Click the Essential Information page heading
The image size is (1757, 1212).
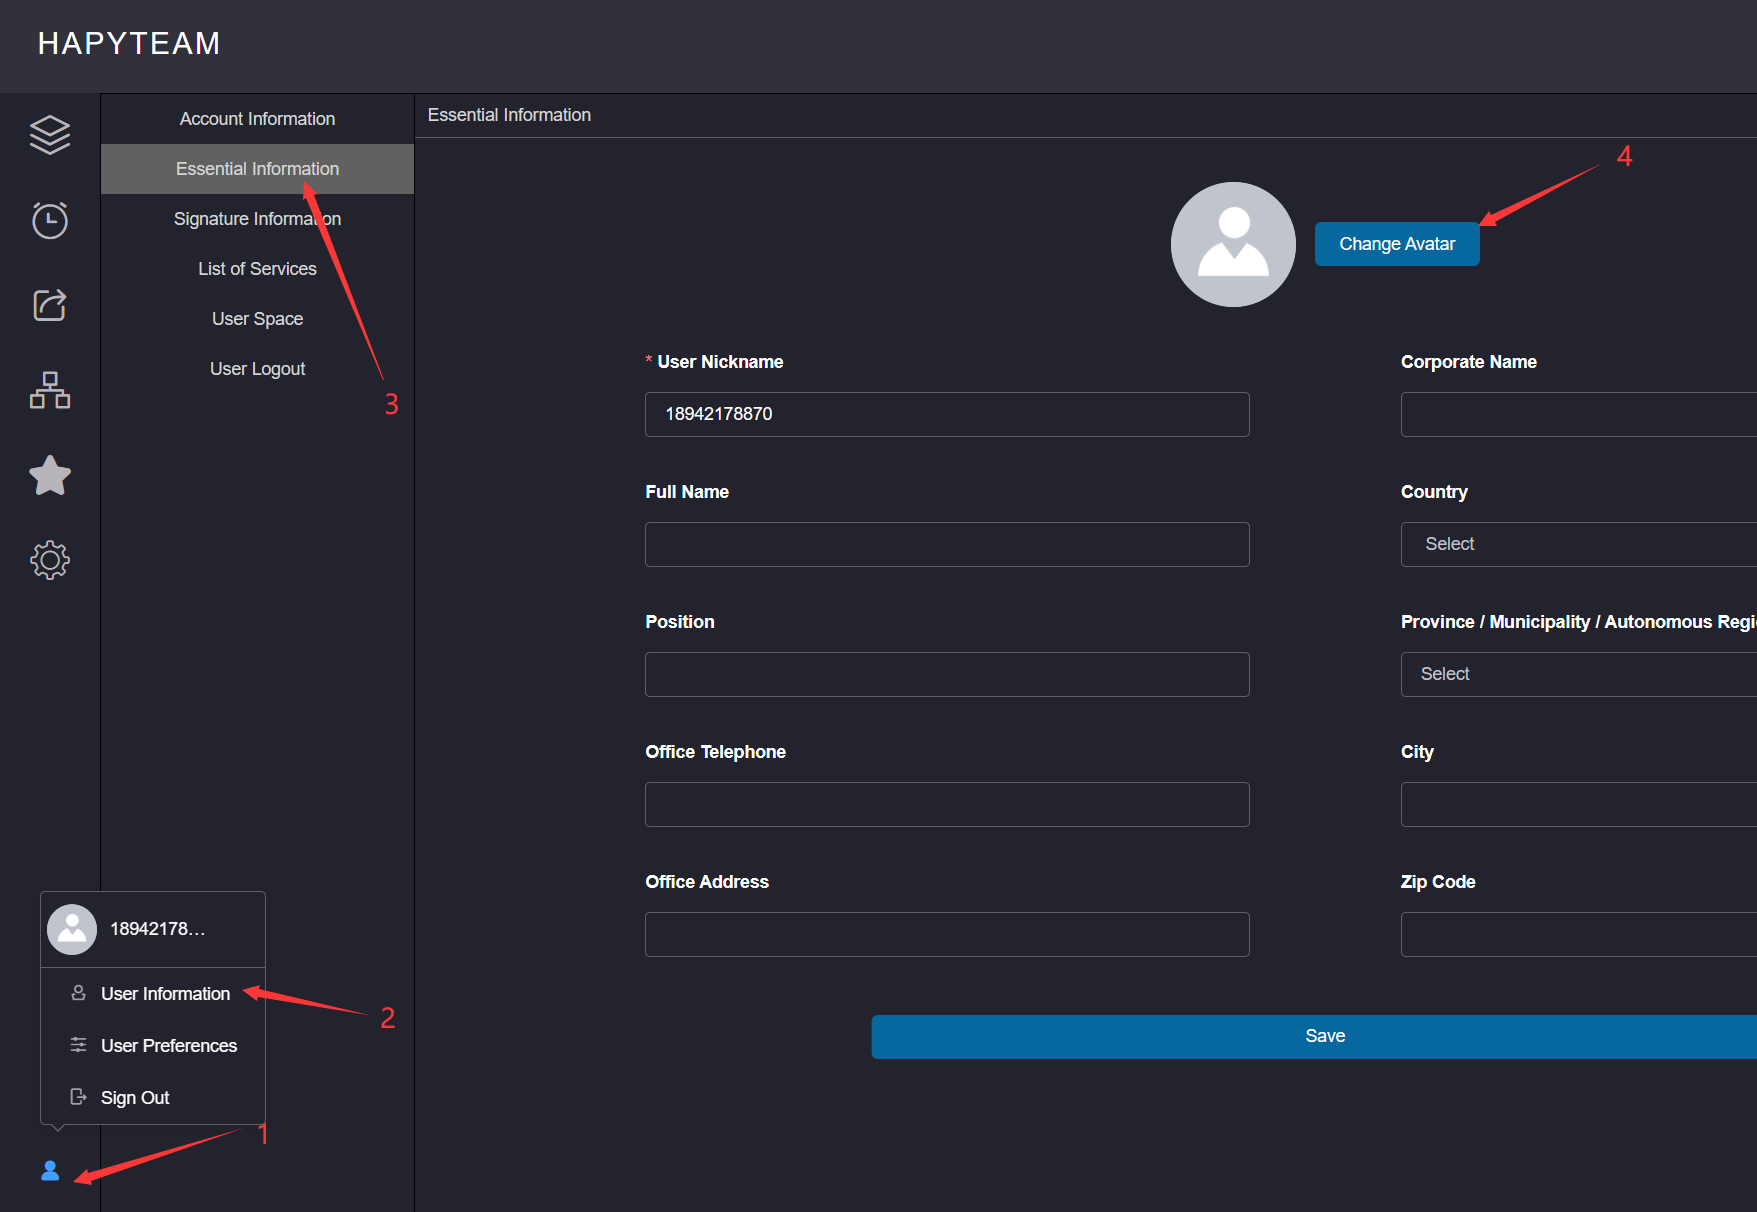pos(509,115)
